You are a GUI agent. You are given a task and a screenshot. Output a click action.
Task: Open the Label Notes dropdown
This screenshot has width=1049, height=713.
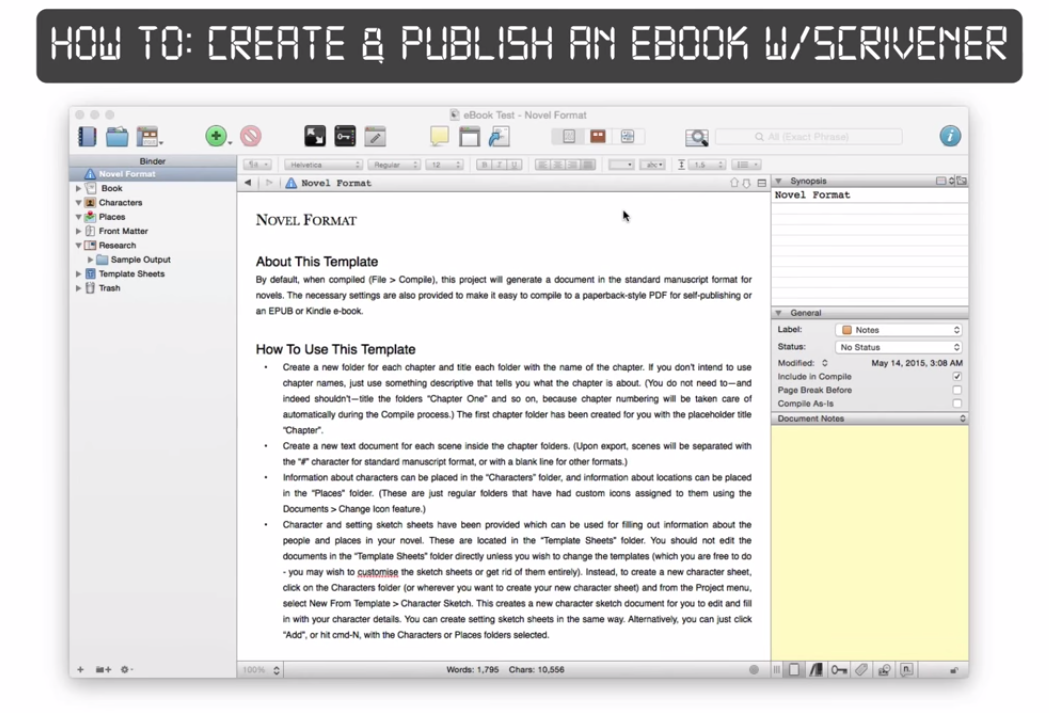point(899,330)
